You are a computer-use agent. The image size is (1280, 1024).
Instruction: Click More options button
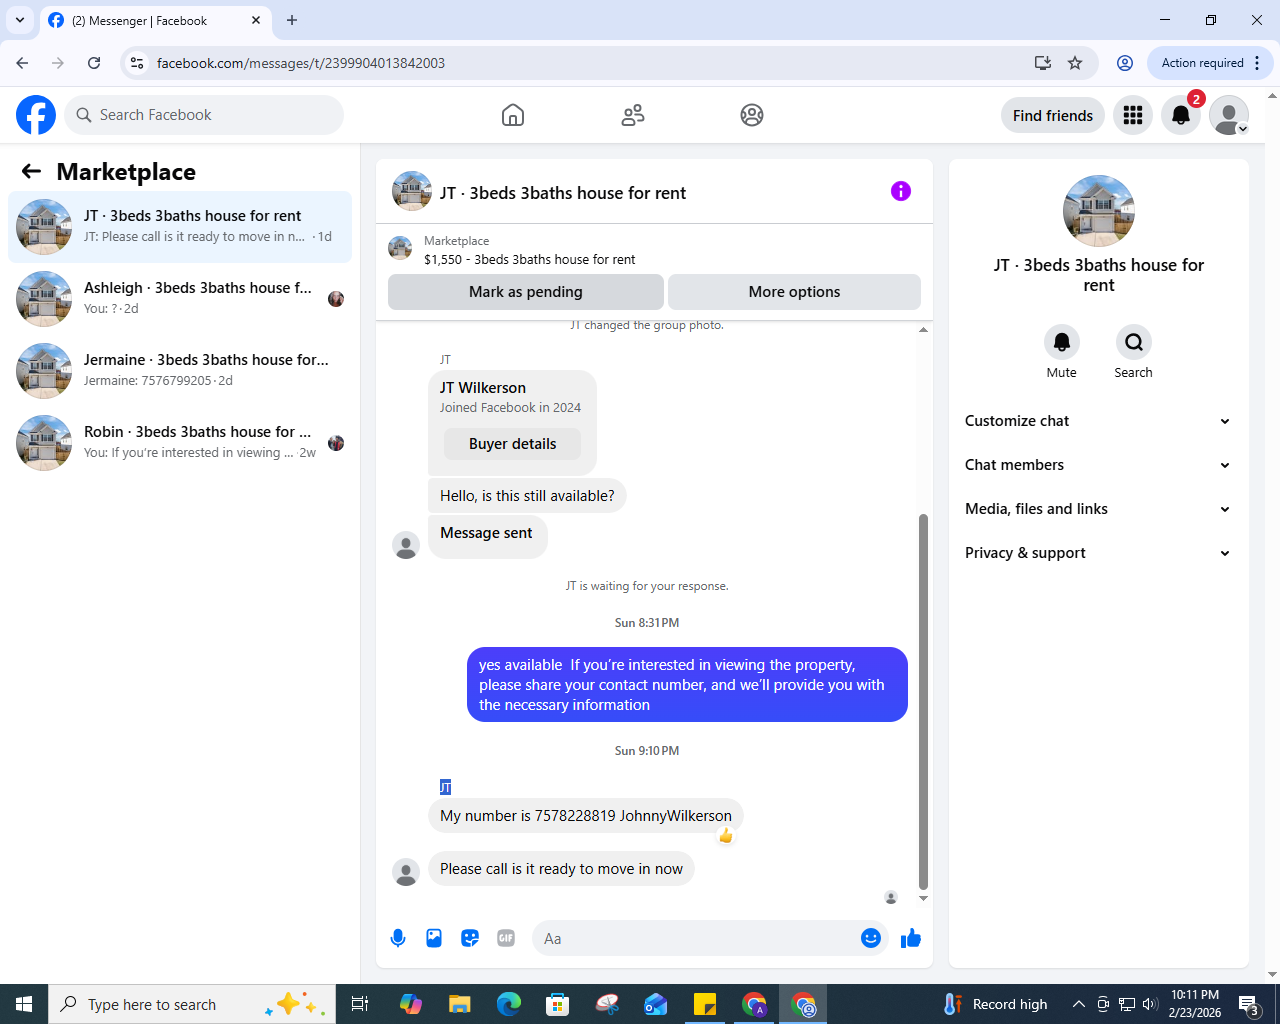pos(794,292)
